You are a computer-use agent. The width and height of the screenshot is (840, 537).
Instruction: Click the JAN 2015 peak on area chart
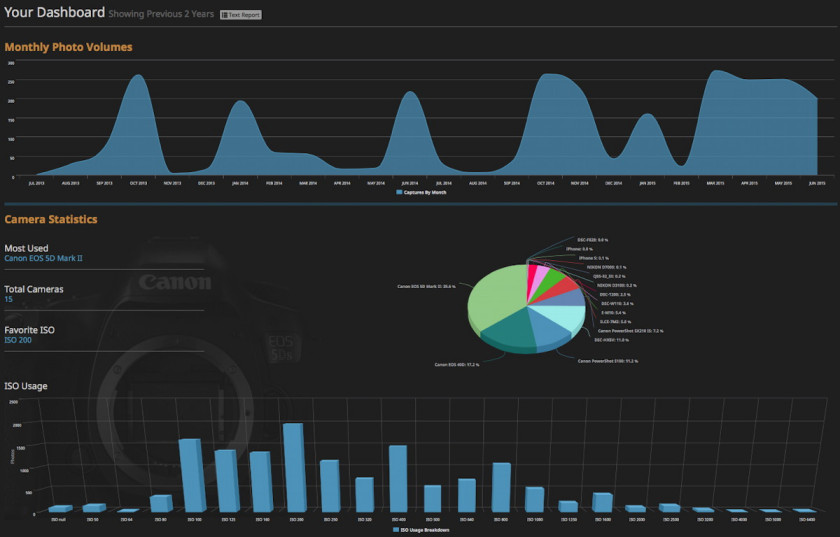click(x=647, y=115)
